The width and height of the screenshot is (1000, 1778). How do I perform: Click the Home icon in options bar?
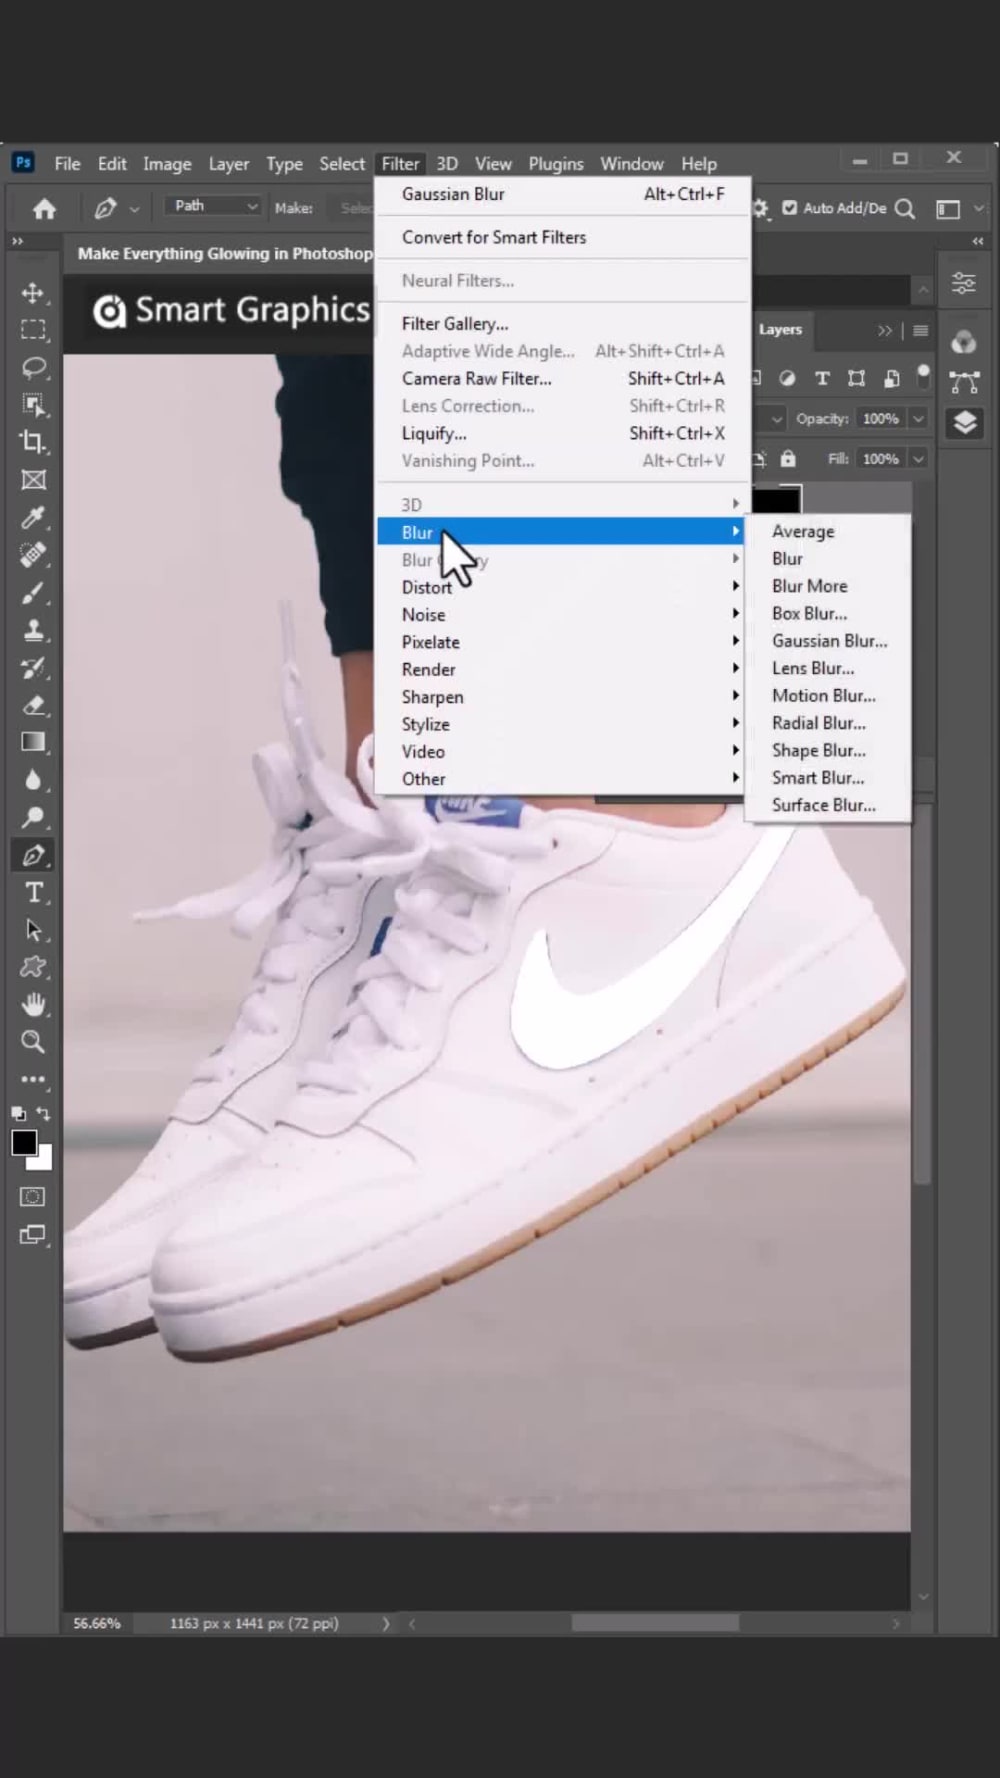point(44,208)
